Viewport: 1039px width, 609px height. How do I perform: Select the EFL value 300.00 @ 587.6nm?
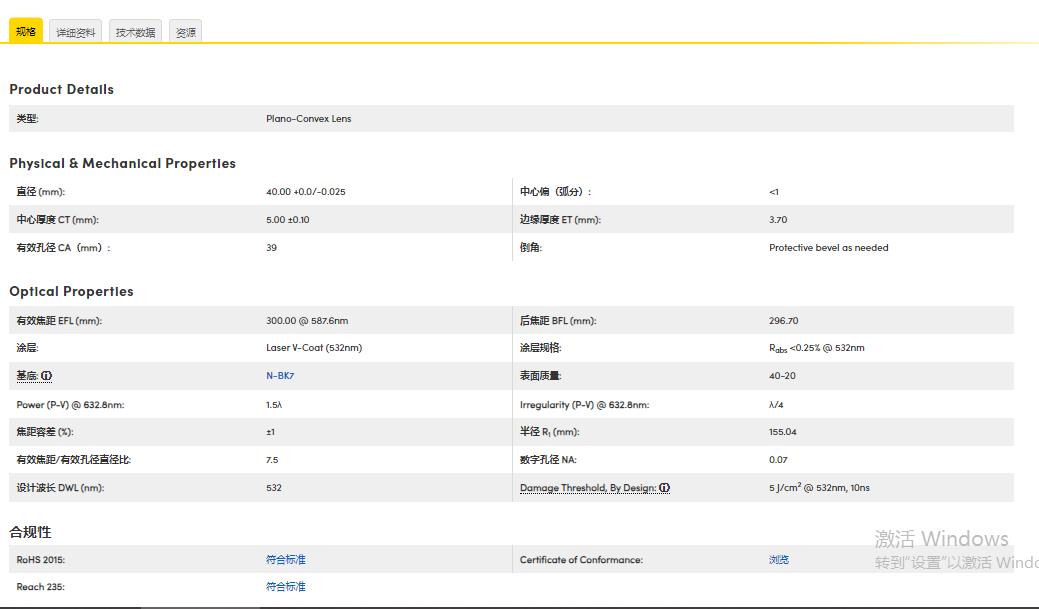pos(305,320)
